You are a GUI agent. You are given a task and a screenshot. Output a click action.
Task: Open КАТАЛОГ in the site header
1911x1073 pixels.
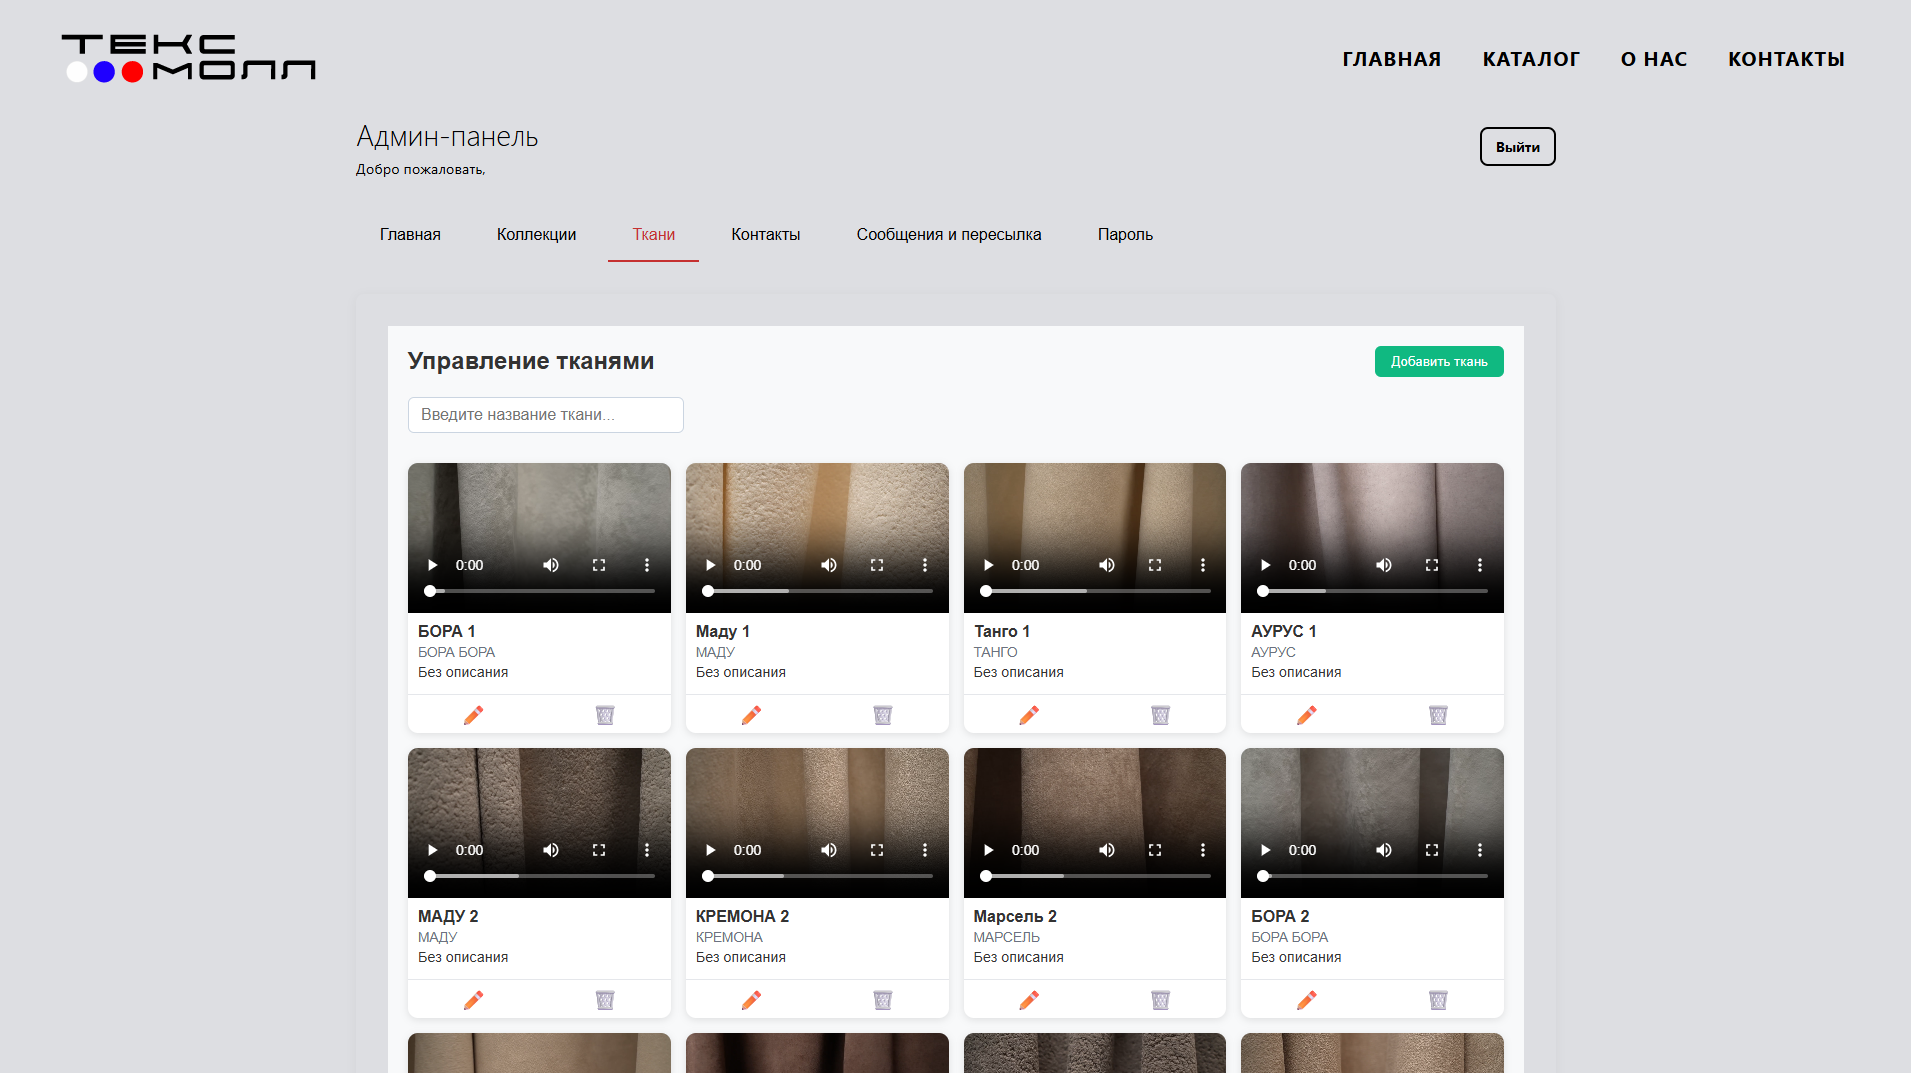[x=1531, y=59]
